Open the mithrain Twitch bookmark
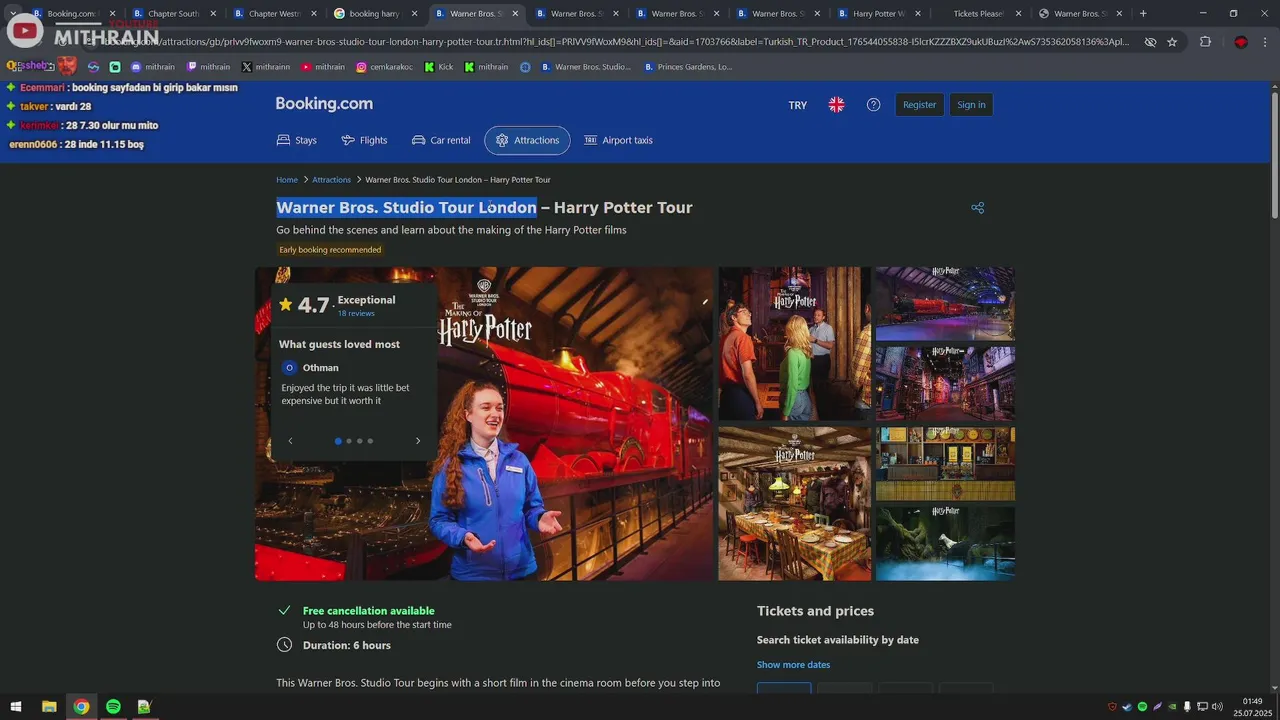 coord(207,67)
